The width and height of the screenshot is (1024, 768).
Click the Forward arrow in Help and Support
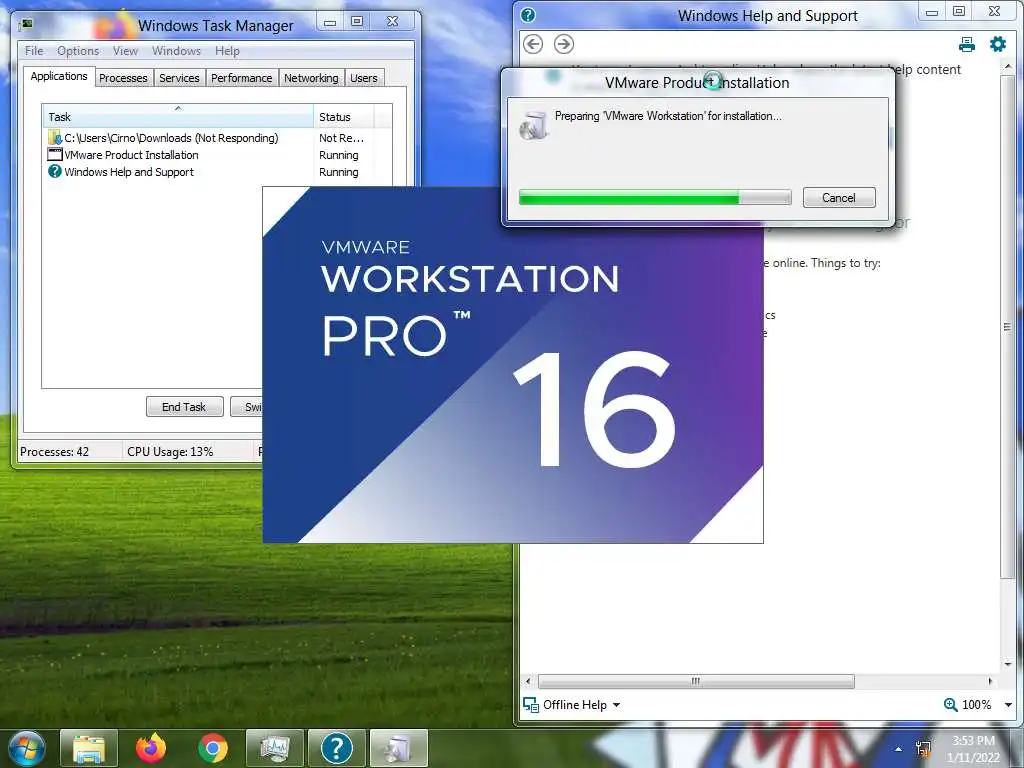(564, 44)
